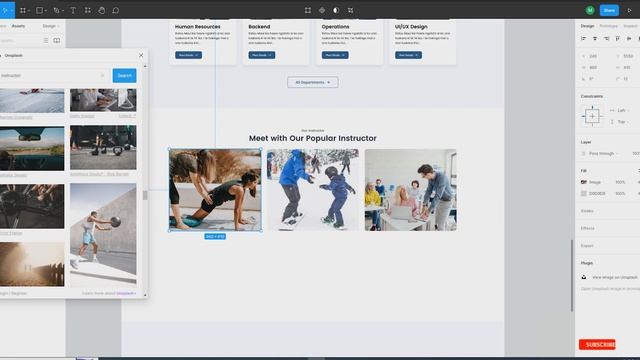This screenshot has width=640, height=360.
Task: Select the Comment tool
Action: tap(116, 10)
